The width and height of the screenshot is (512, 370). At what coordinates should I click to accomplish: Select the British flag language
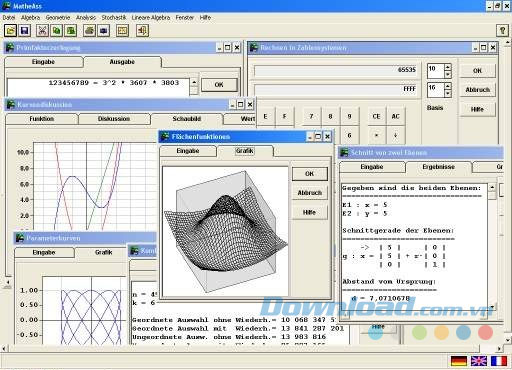(x=478, y=361)
